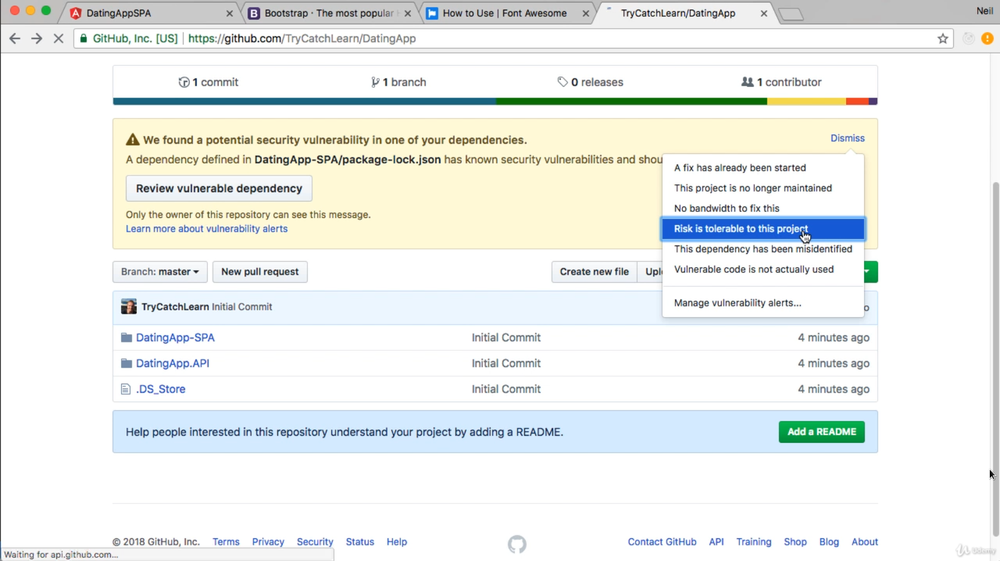1000x561 pixels.
Task: Select 'A fix has already been started'
Action: (x=763, y=168)
